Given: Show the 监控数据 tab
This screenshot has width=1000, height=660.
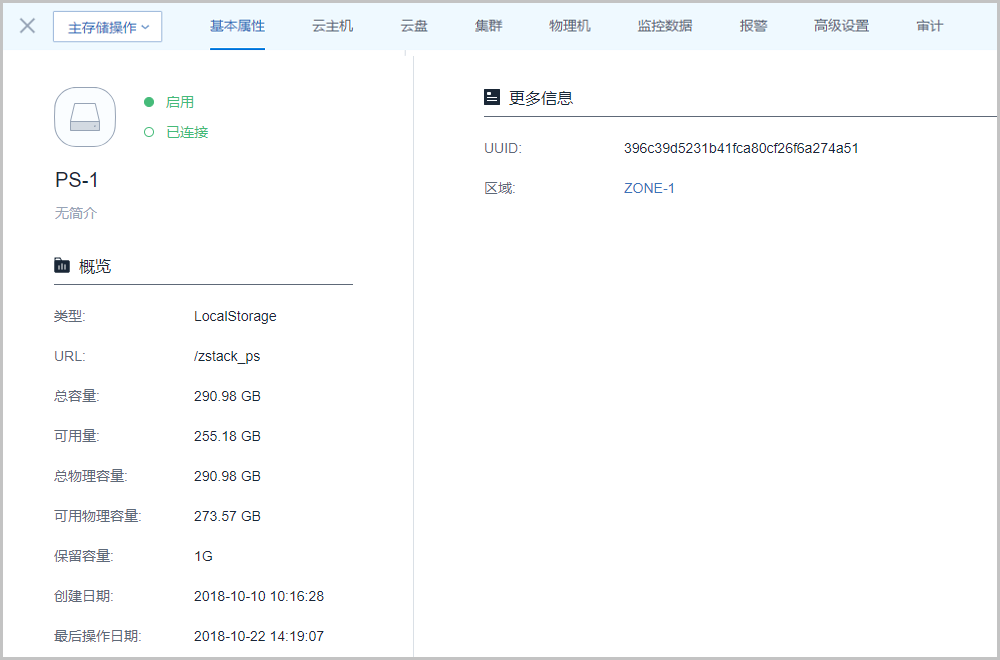Looking at the screenshot, I should coord(665,26).
